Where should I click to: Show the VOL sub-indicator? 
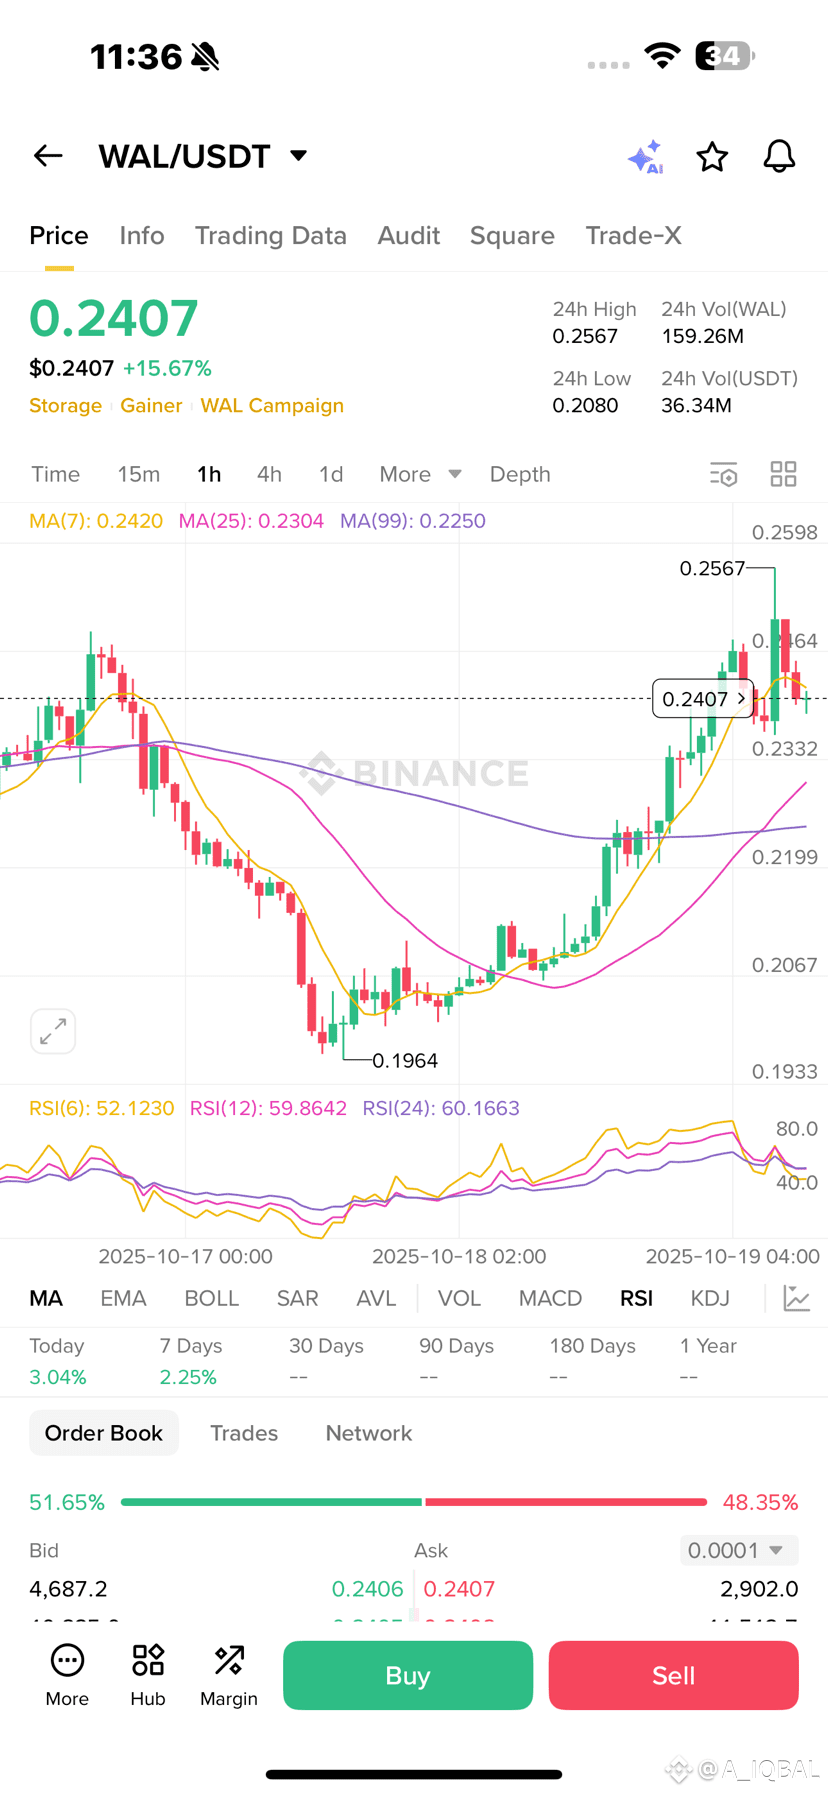(459, 1298)
